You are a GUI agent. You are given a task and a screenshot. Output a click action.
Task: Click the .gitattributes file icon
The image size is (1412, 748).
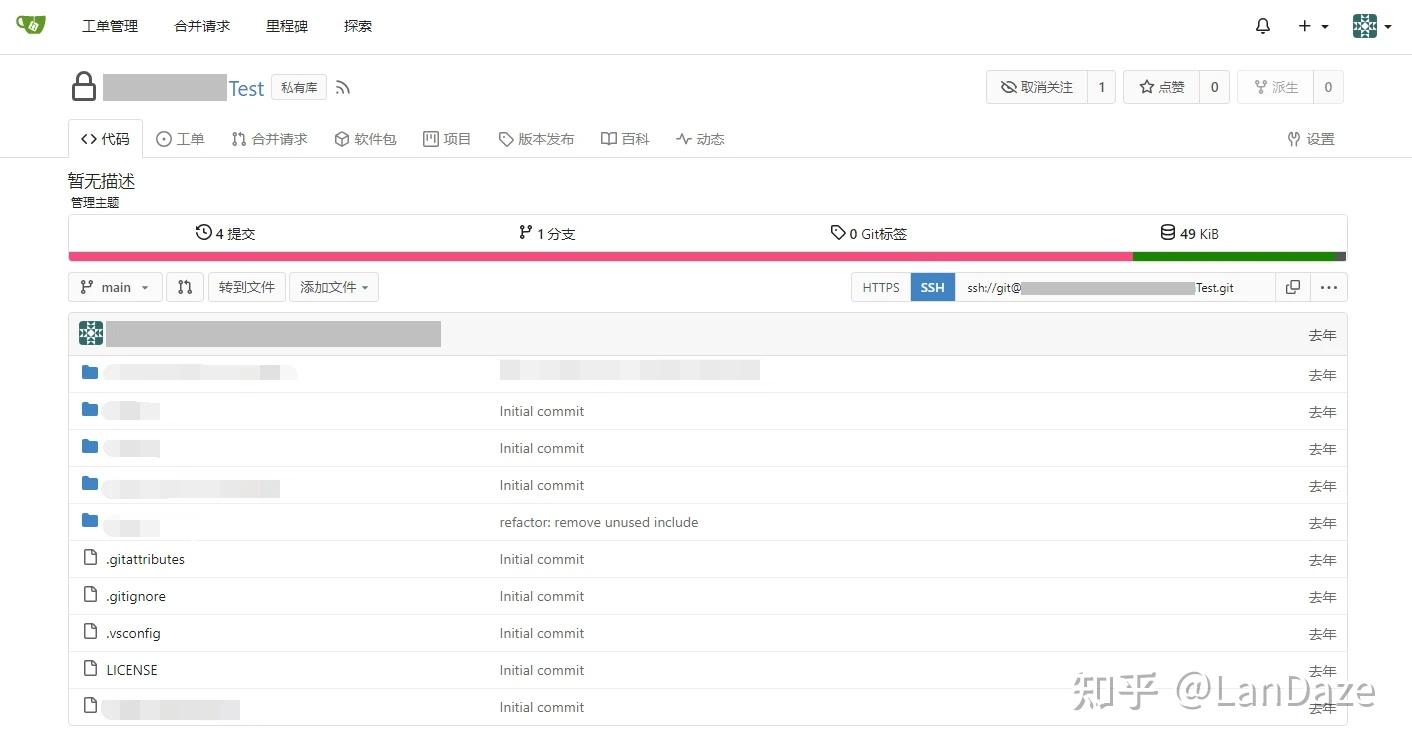[x=90, y=558]
